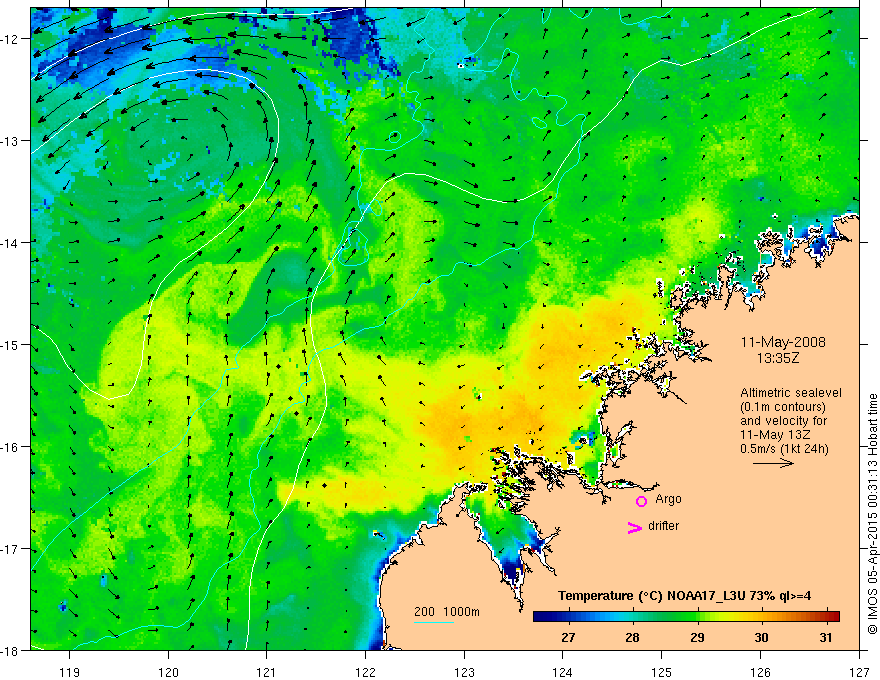Click the (0.1m contours) text
880x680 pixels.
point(783,407)
